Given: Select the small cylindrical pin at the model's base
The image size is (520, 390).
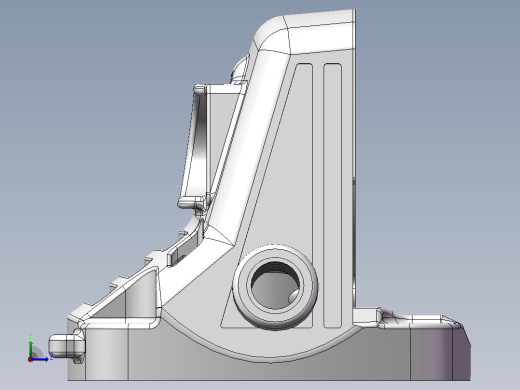Looking at the screenshot, I should pyautogui.click(x=66, y=346).
